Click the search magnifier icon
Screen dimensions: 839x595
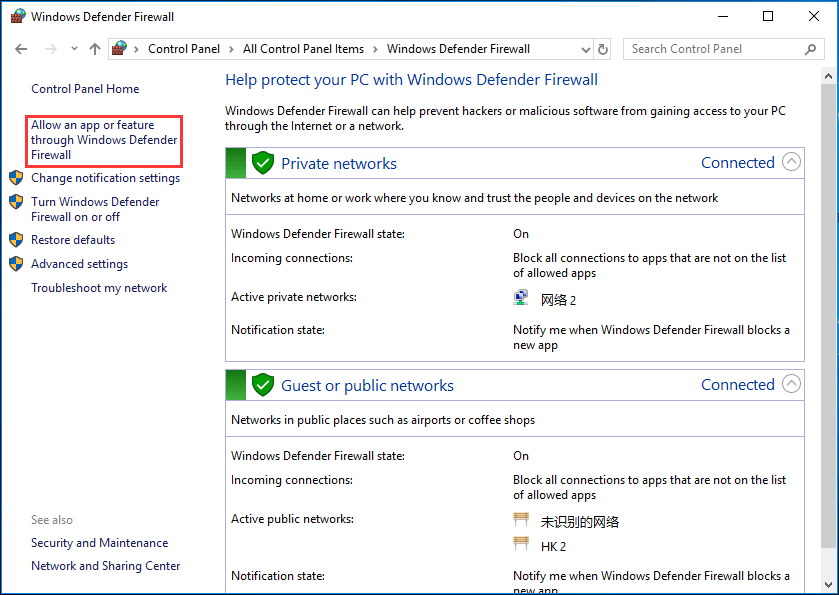811,49
